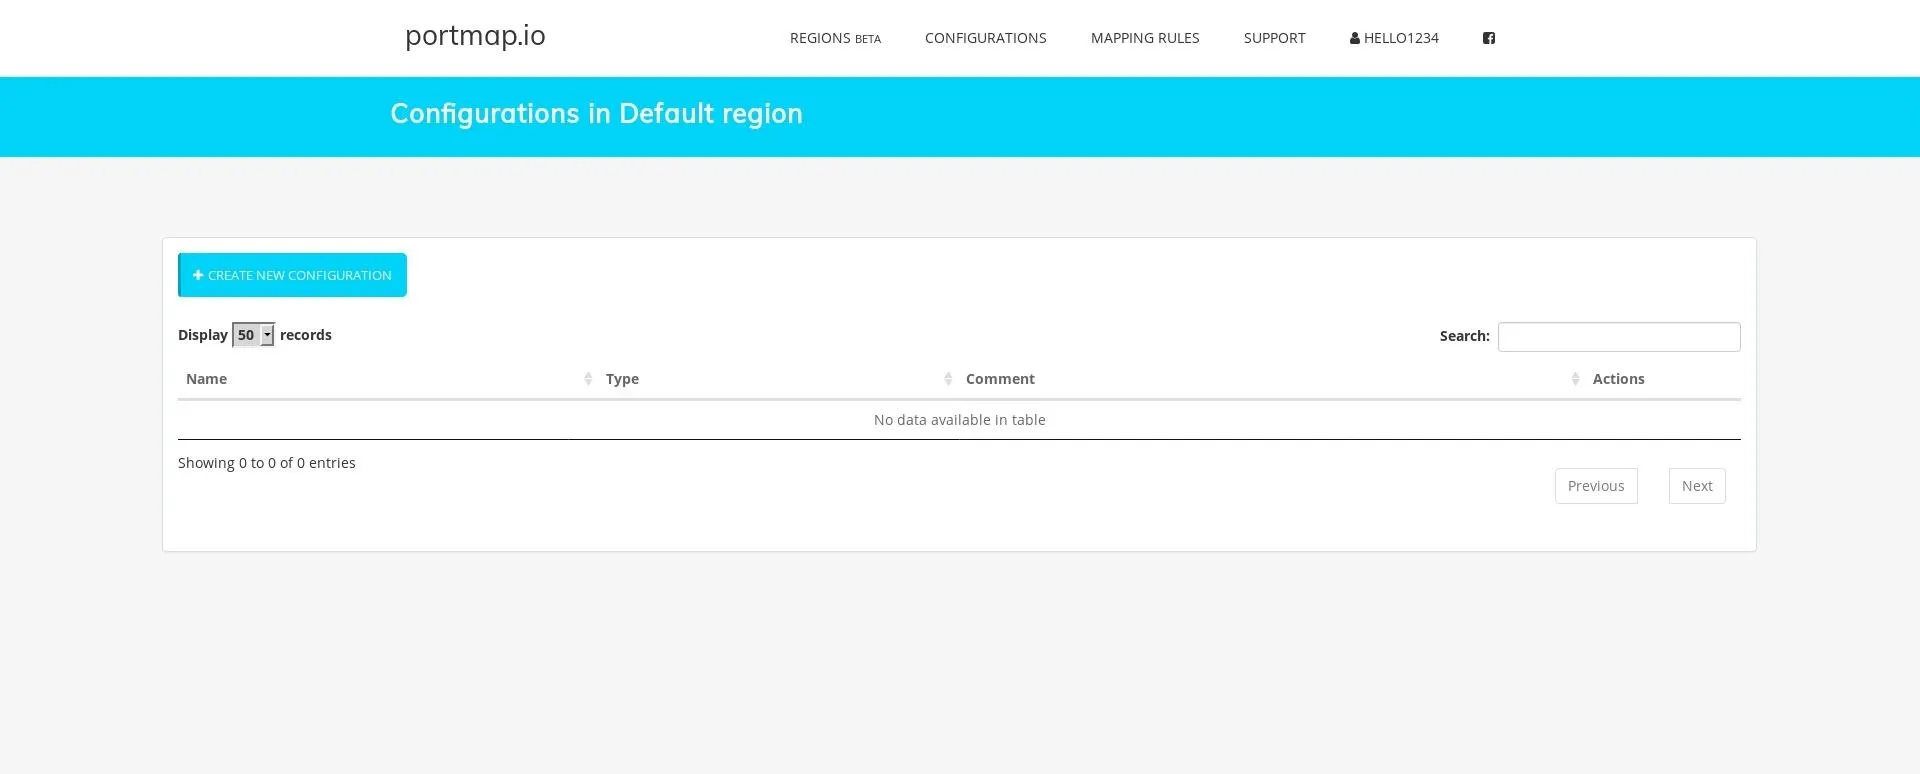Click the Name column sort arrows
Screen dimensions: 1920x774
pos(588,379)
